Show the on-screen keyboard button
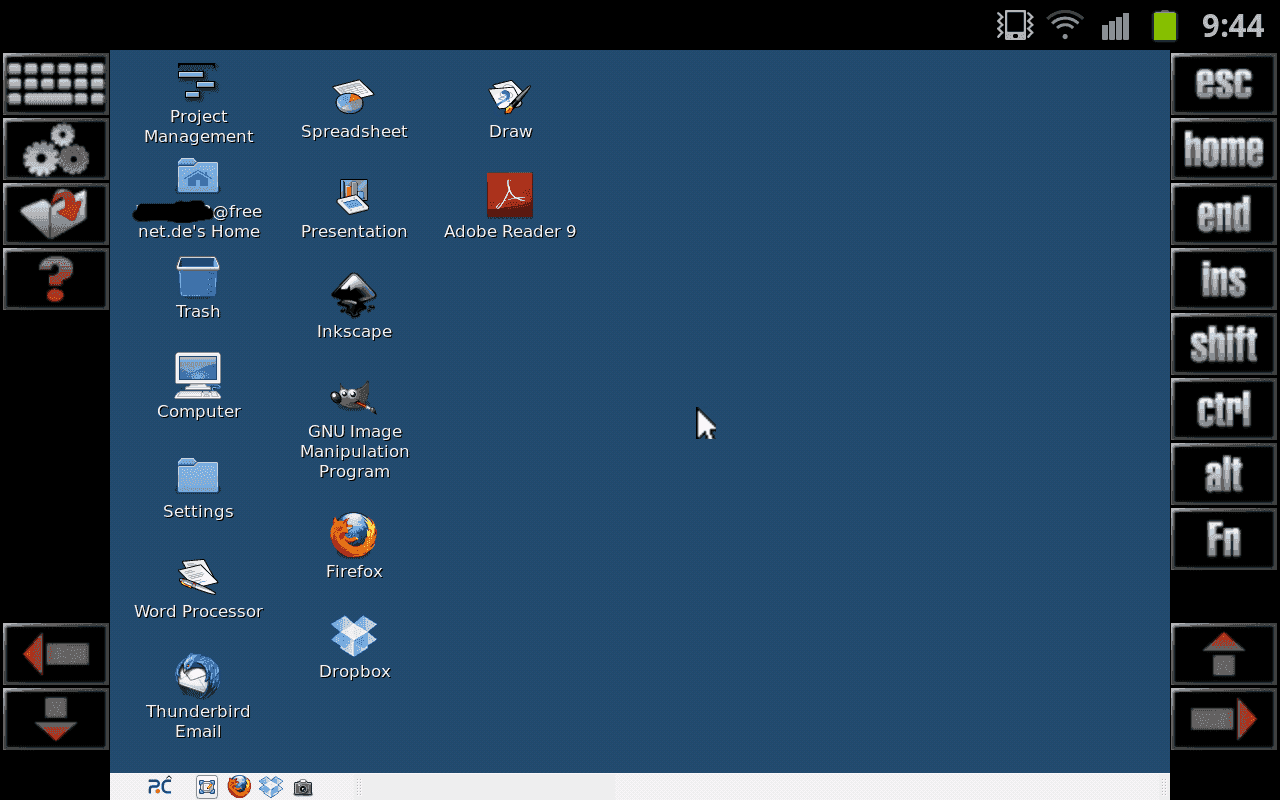This screenshot has height=800, width=1280. 56,84
